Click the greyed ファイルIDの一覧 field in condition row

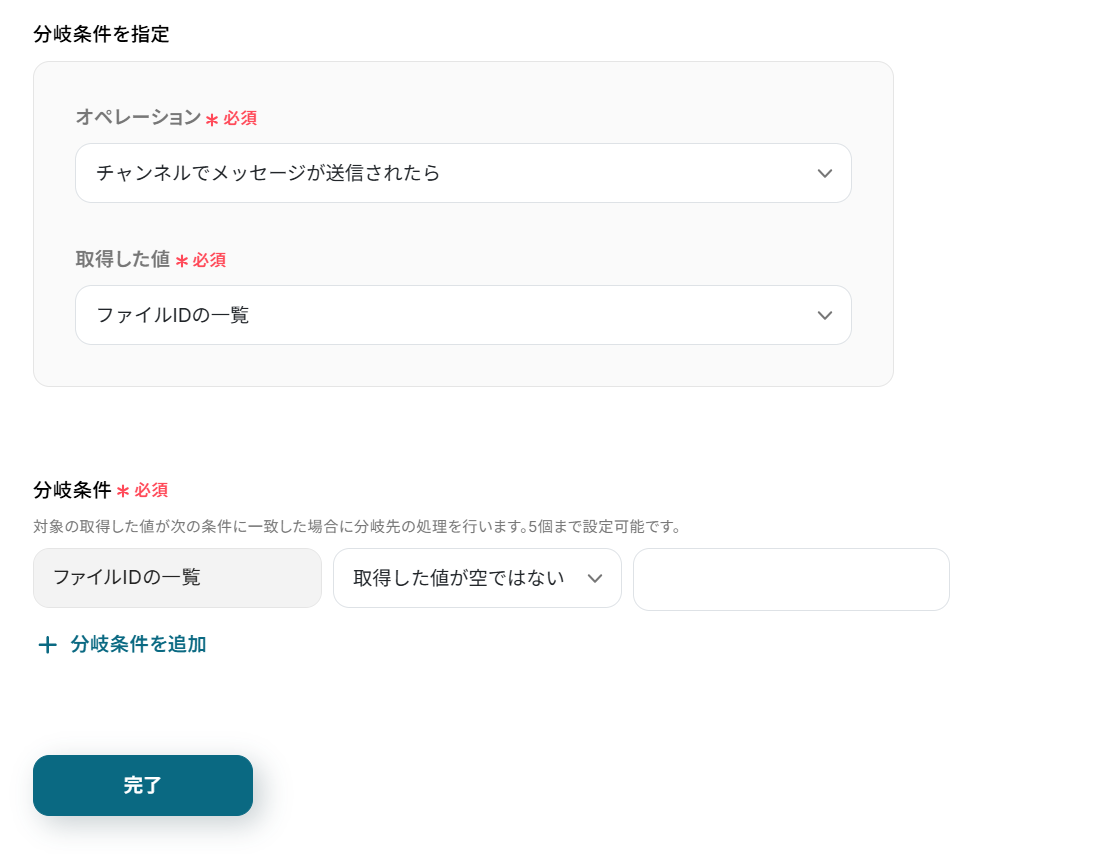point(177,578)
